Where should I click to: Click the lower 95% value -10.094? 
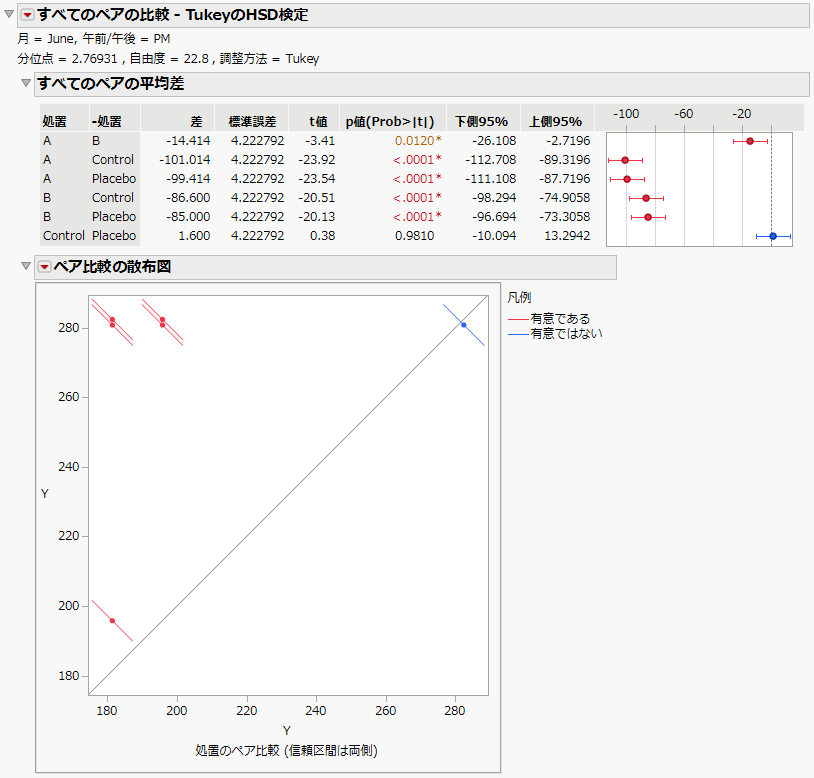[x=494, y=236]
